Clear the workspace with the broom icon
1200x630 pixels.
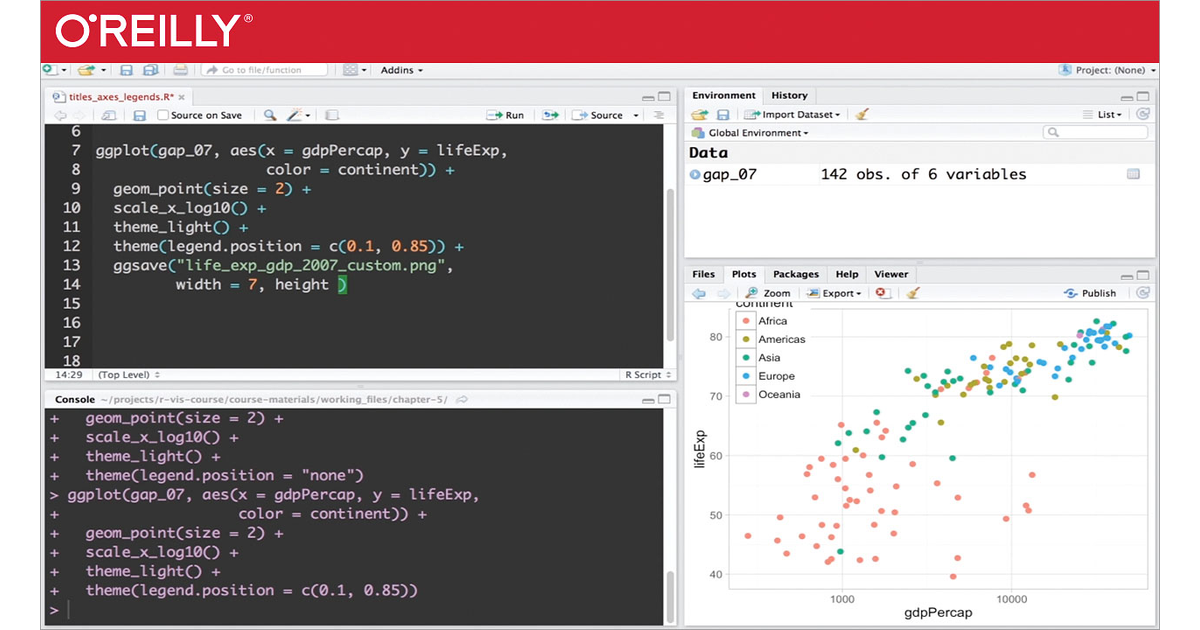[x=862, y=114]
